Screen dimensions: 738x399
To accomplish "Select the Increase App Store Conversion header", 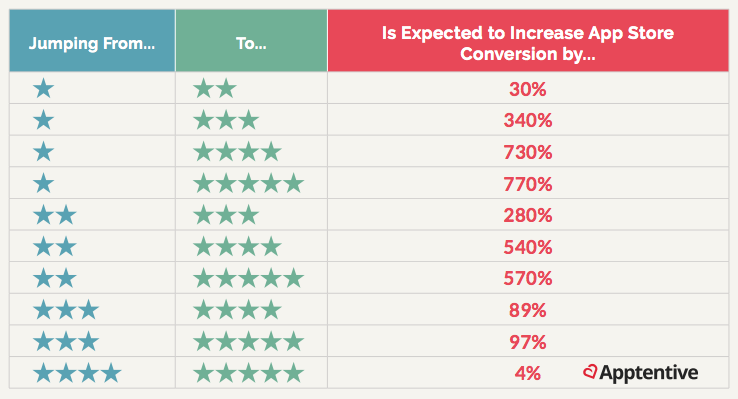I will 528,41.
